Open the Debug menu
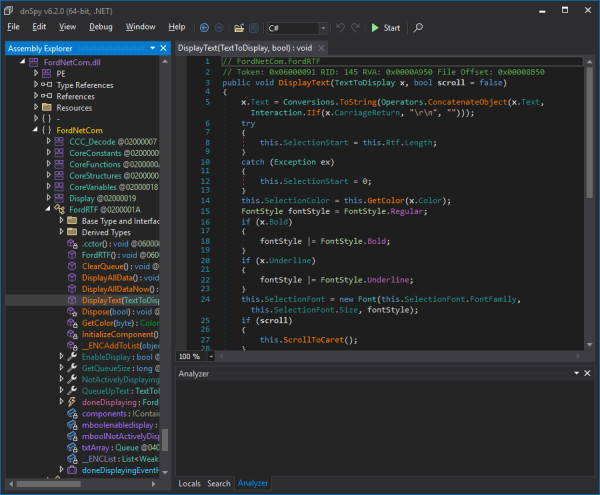 coord(101,27)
